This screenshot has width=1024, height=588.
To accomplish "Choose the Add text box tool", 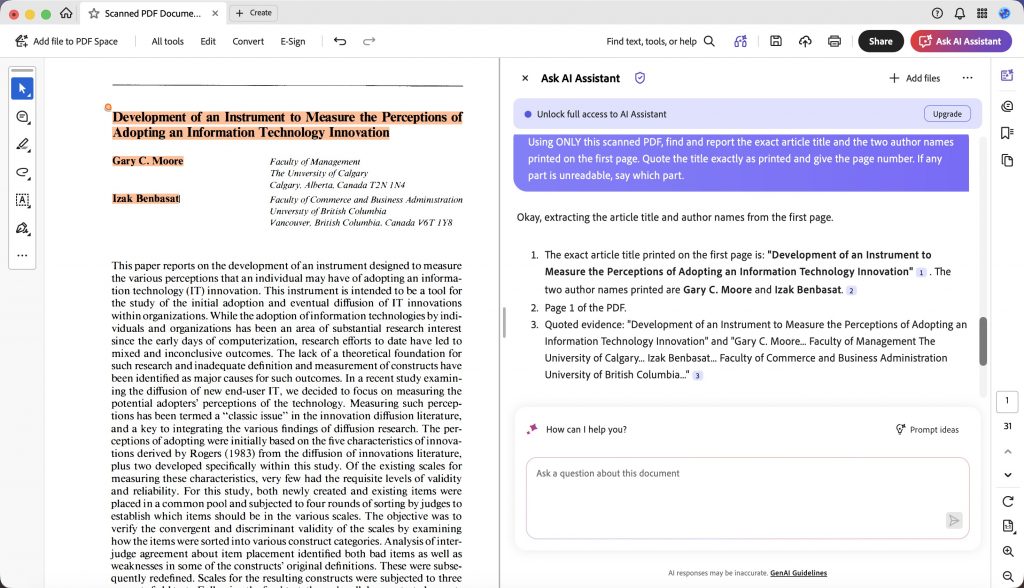I will [x=22, y=200].
